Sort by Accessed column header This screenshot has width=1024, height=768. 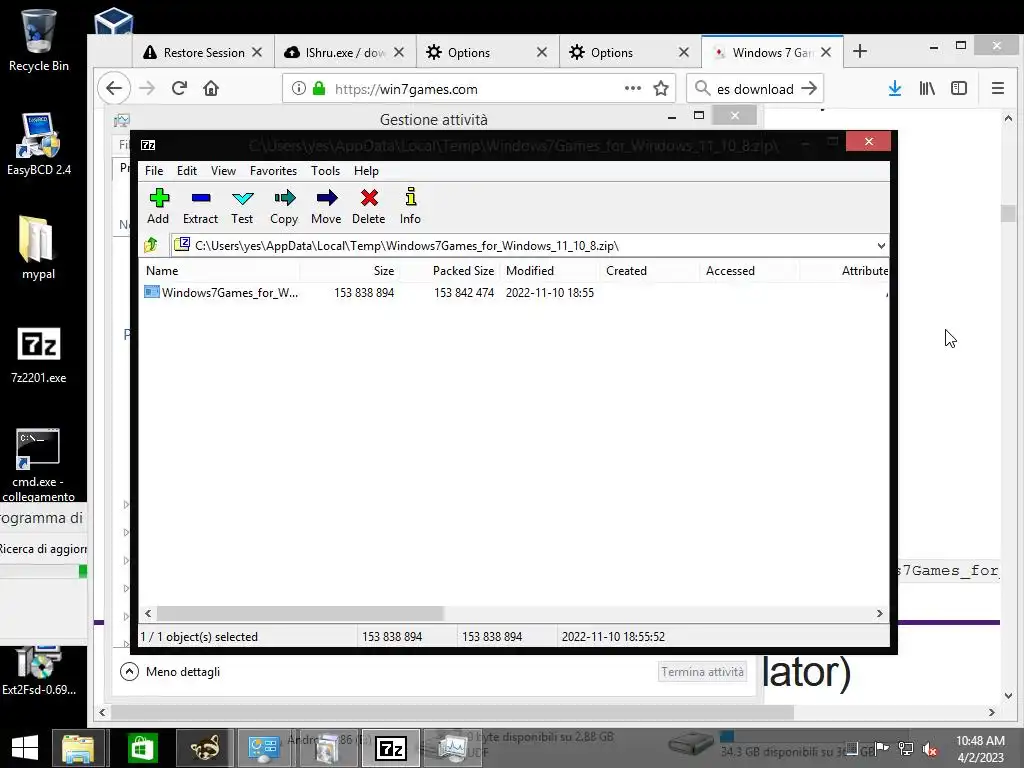750,270
